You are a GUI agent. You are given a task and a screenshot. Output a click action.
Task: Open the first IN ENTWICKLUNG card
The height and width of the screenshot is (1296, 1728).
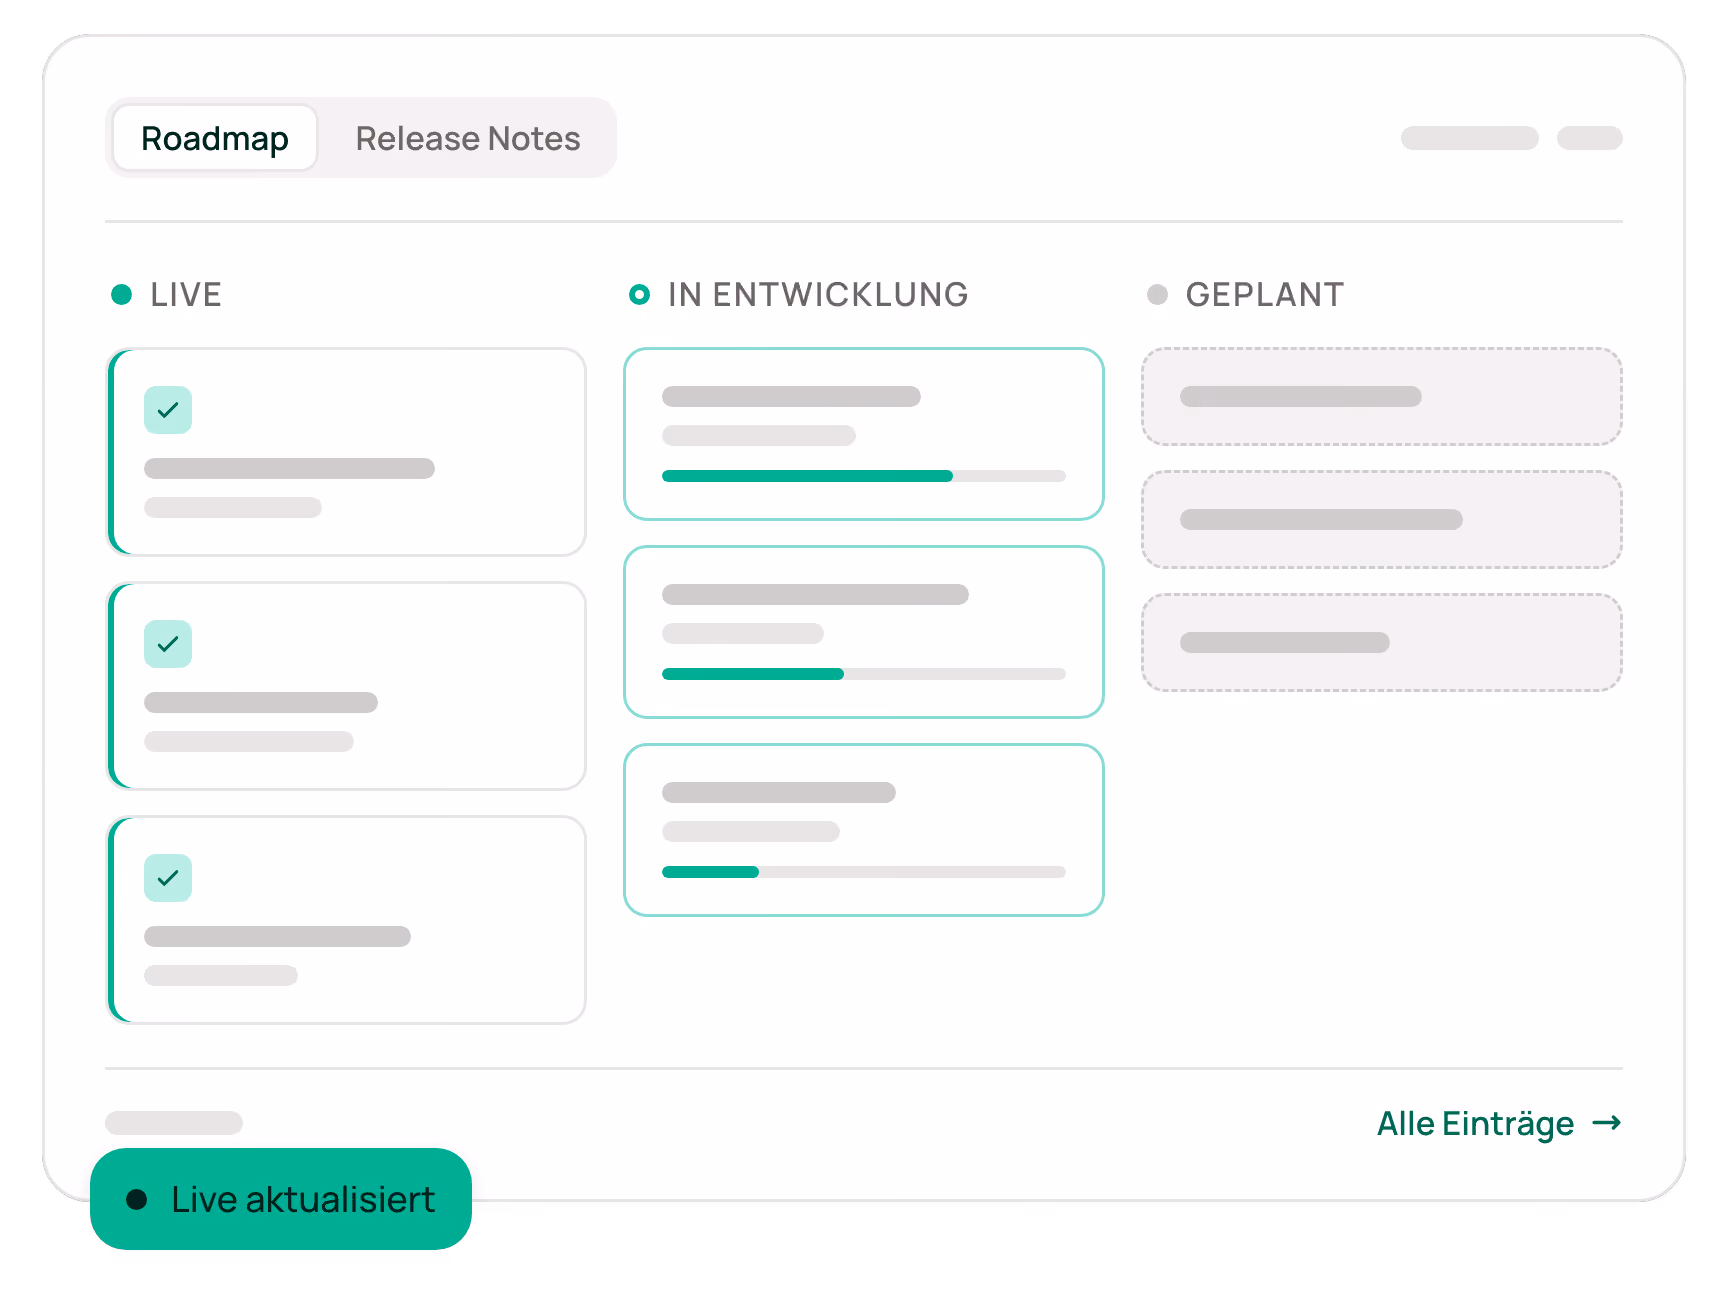click(x=864, y=434)
